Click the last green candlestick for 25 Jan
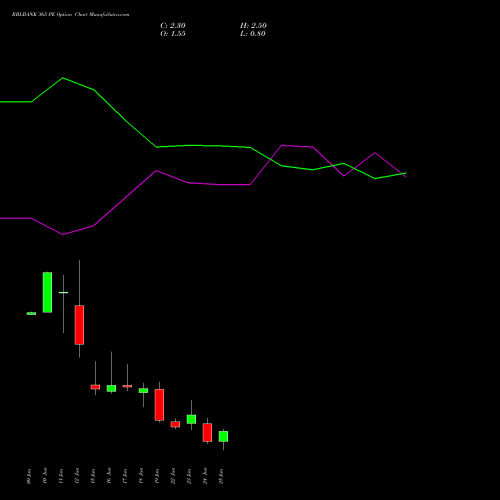The height and width of the screenshot is (500, 500). pyautogui.click(x=223, y=436)
